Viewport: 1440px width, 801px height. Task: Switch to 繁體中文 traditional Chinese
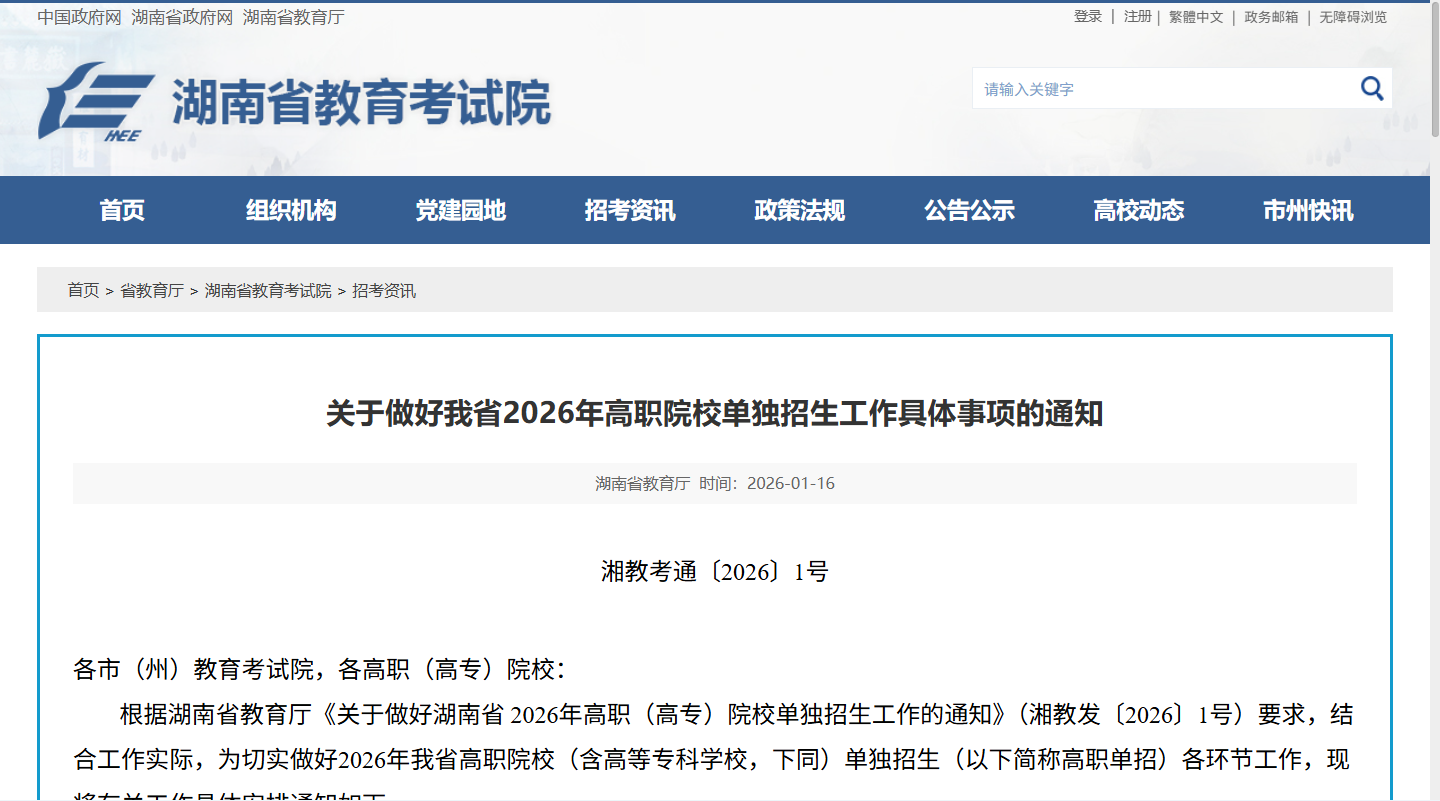pyautogui.click(x=1196, y=16)
